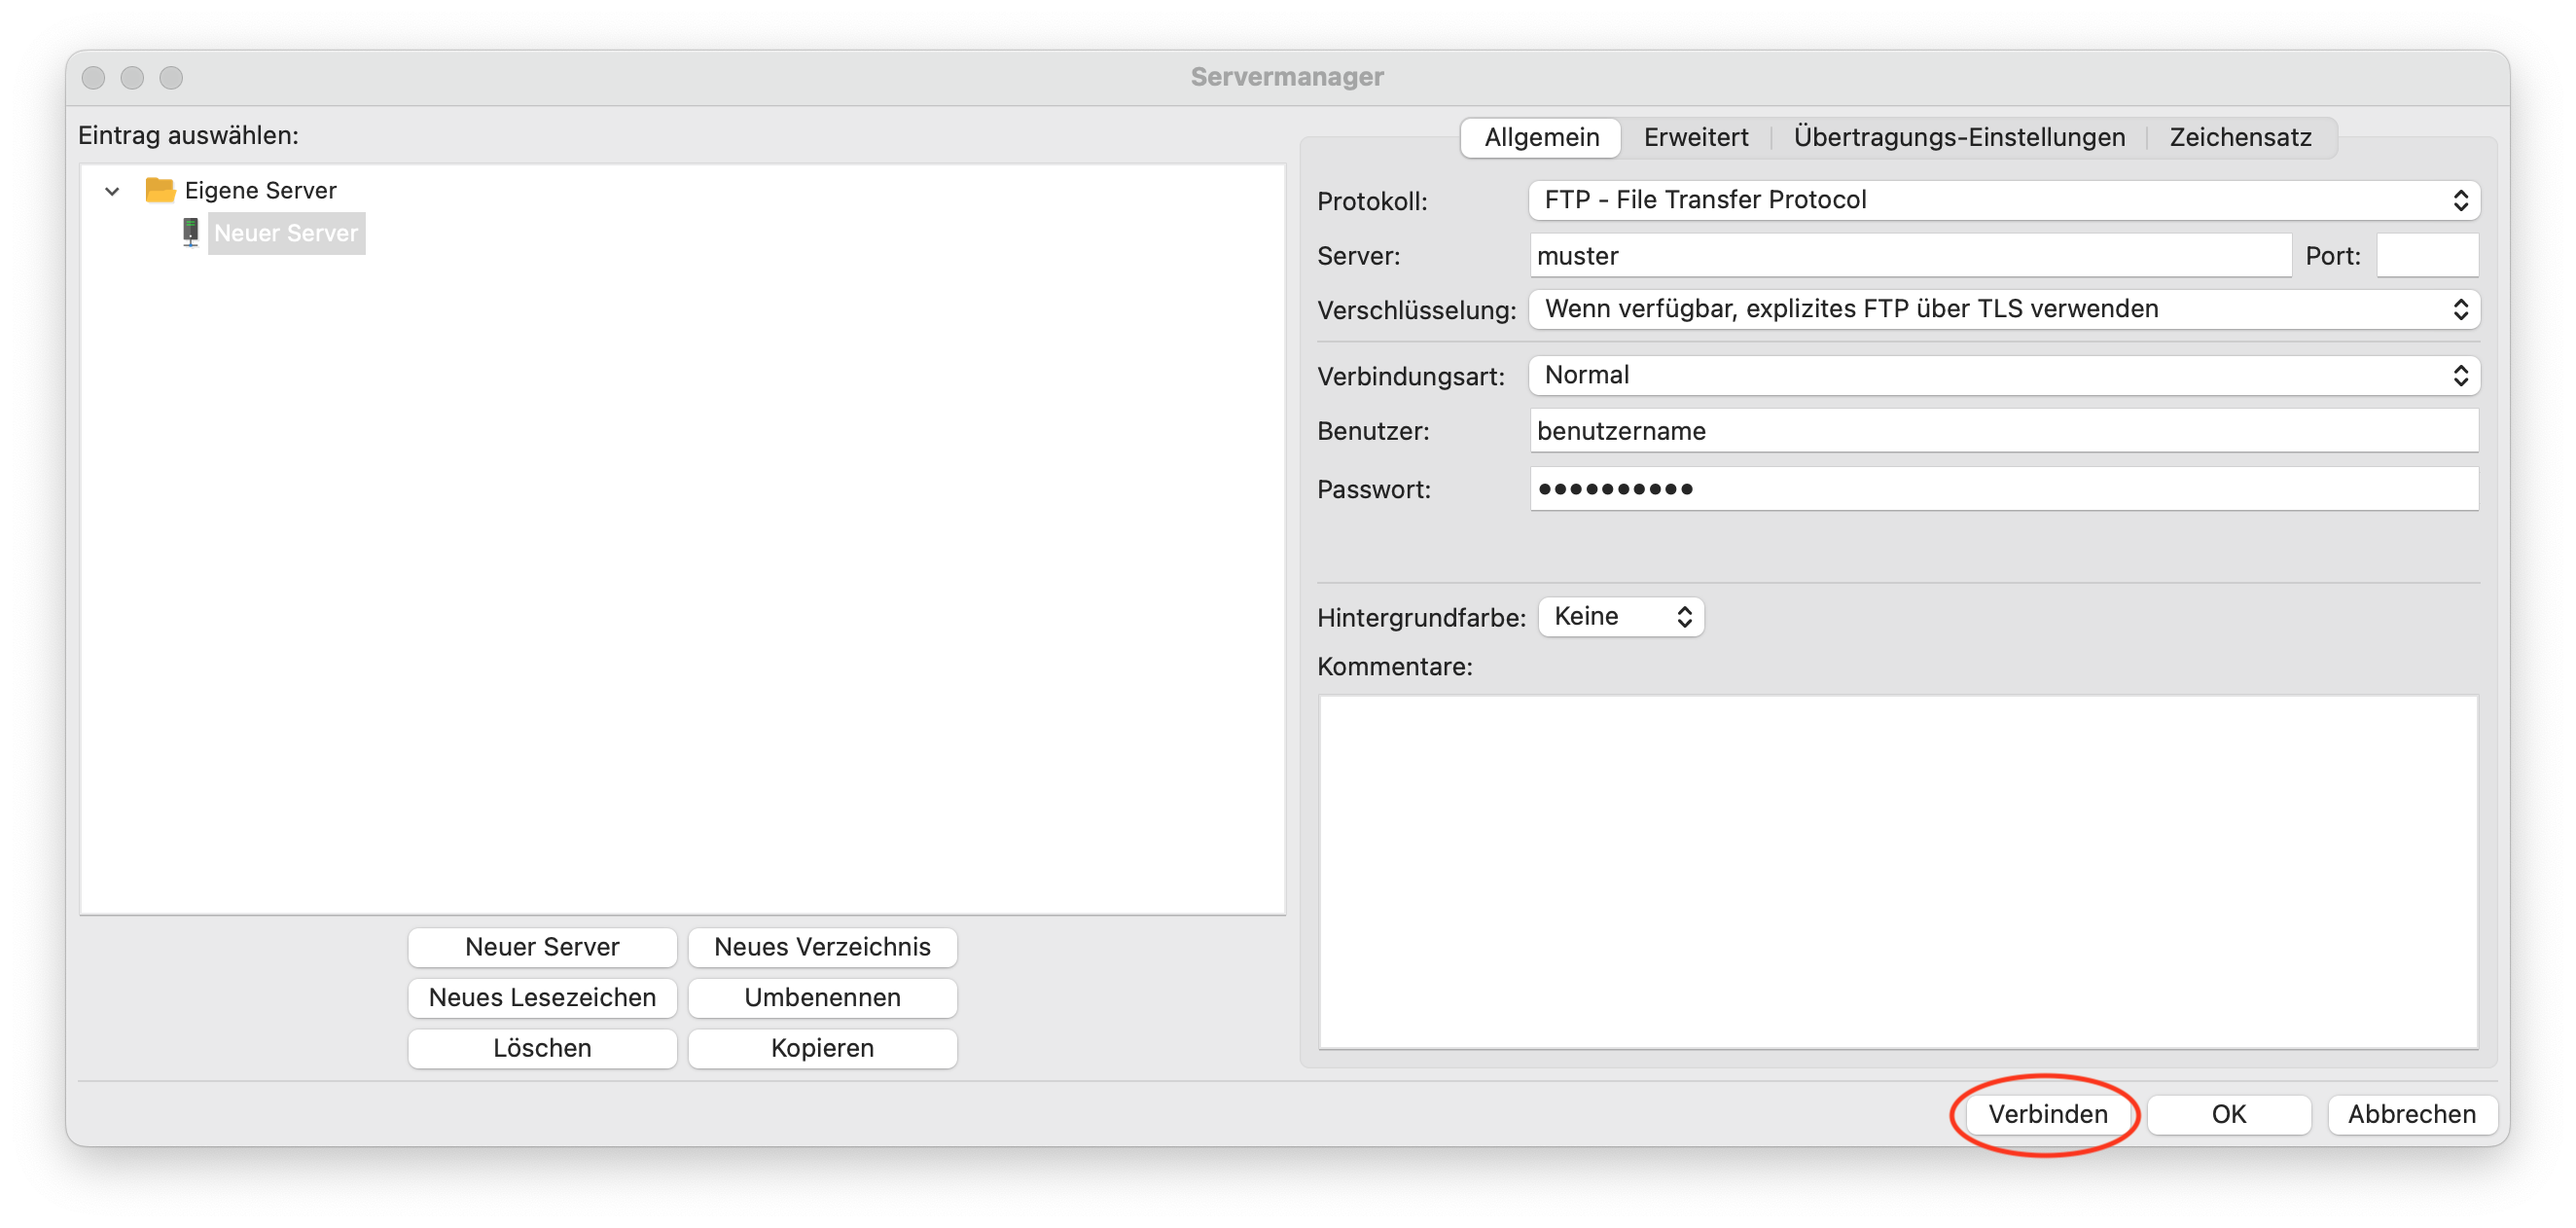The height and width of the screenshot is (1228, 2576).
Task: Open the Verschlüsselung dropdown
Action: pyautogui.click(x=2003, y=309)
